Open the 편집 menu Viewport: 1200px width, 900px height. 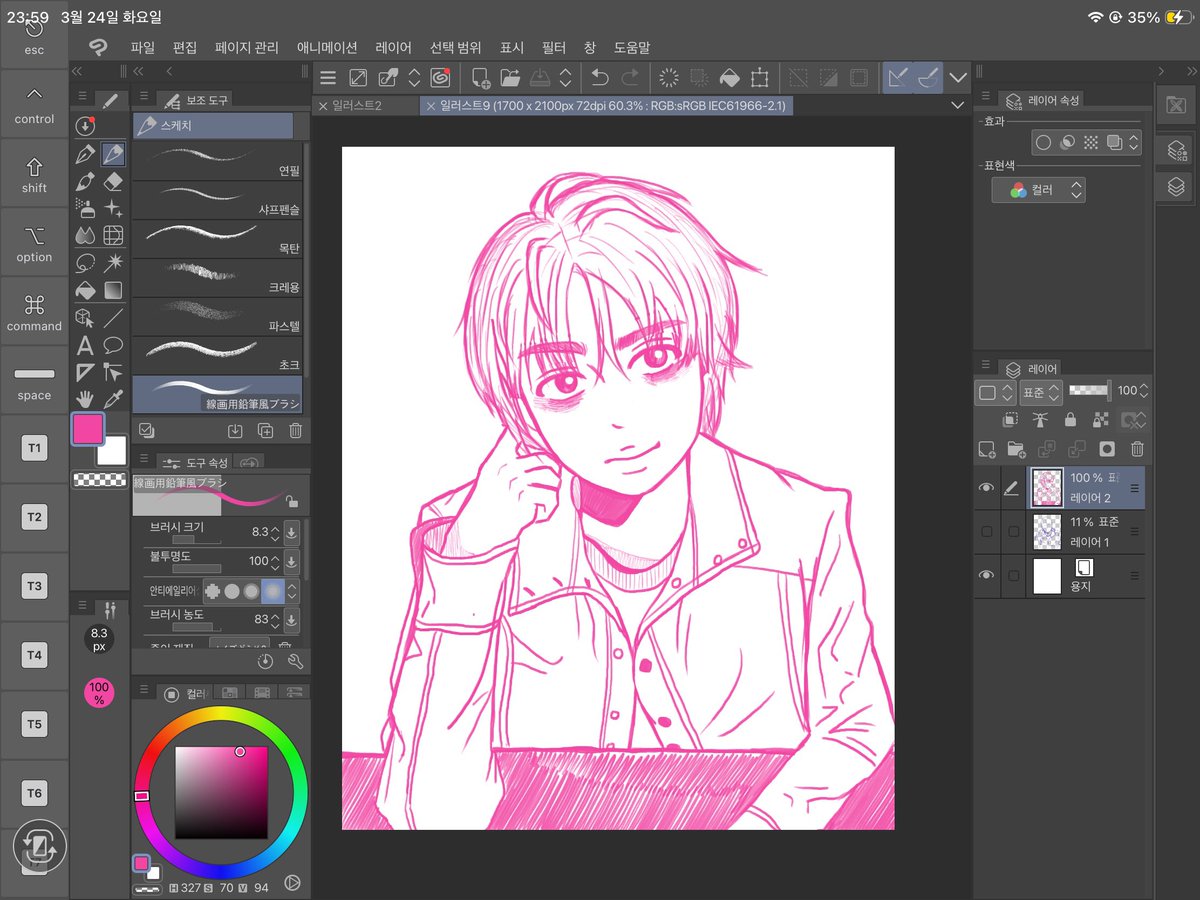[185, 47]
